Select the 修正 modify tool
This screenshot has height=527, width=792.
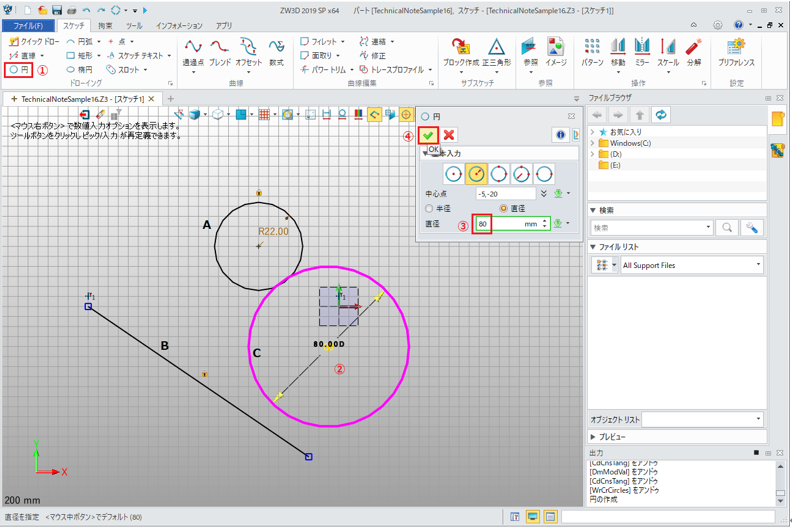373,56
